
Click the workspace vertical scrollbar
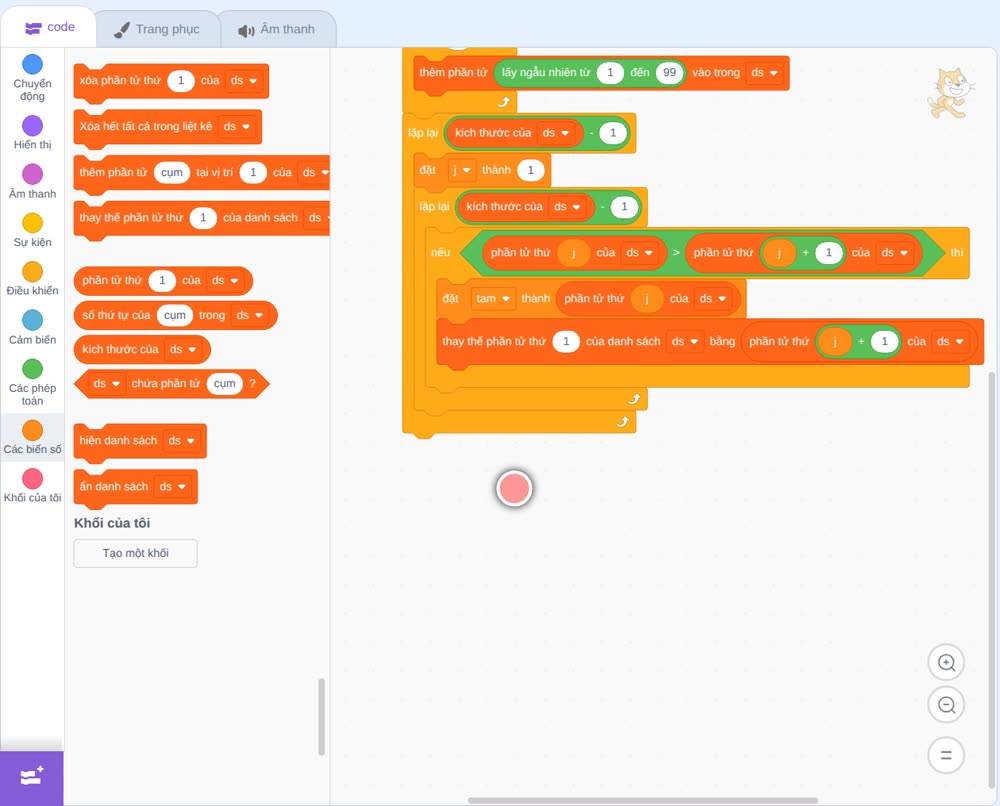pos(992,580)
